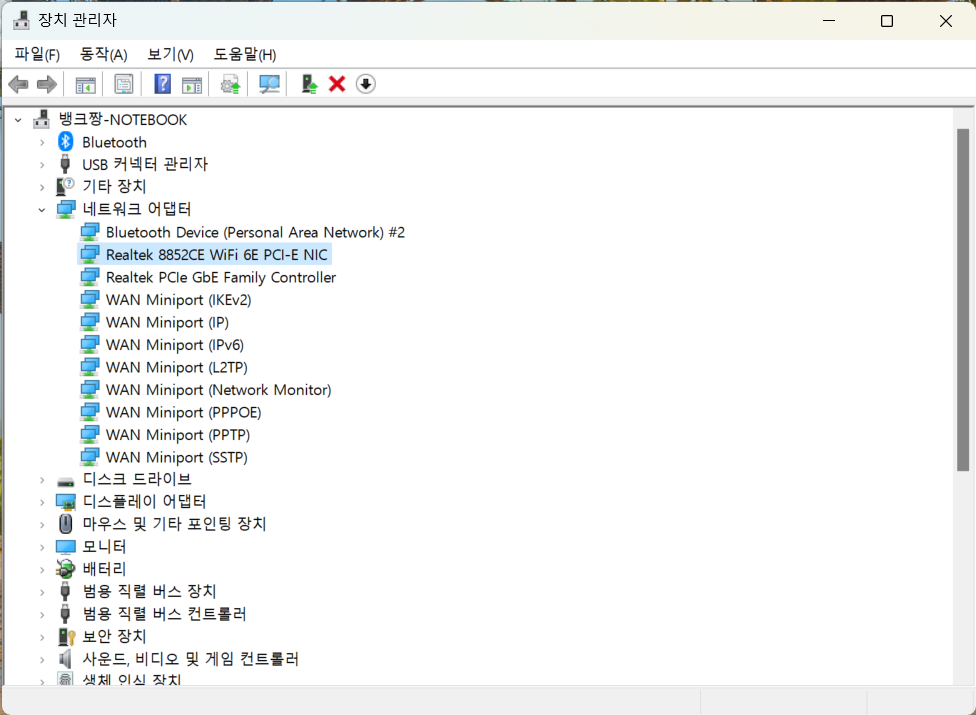Open the 보기(V) menu
976x715 pixels.
coord(170,54)
